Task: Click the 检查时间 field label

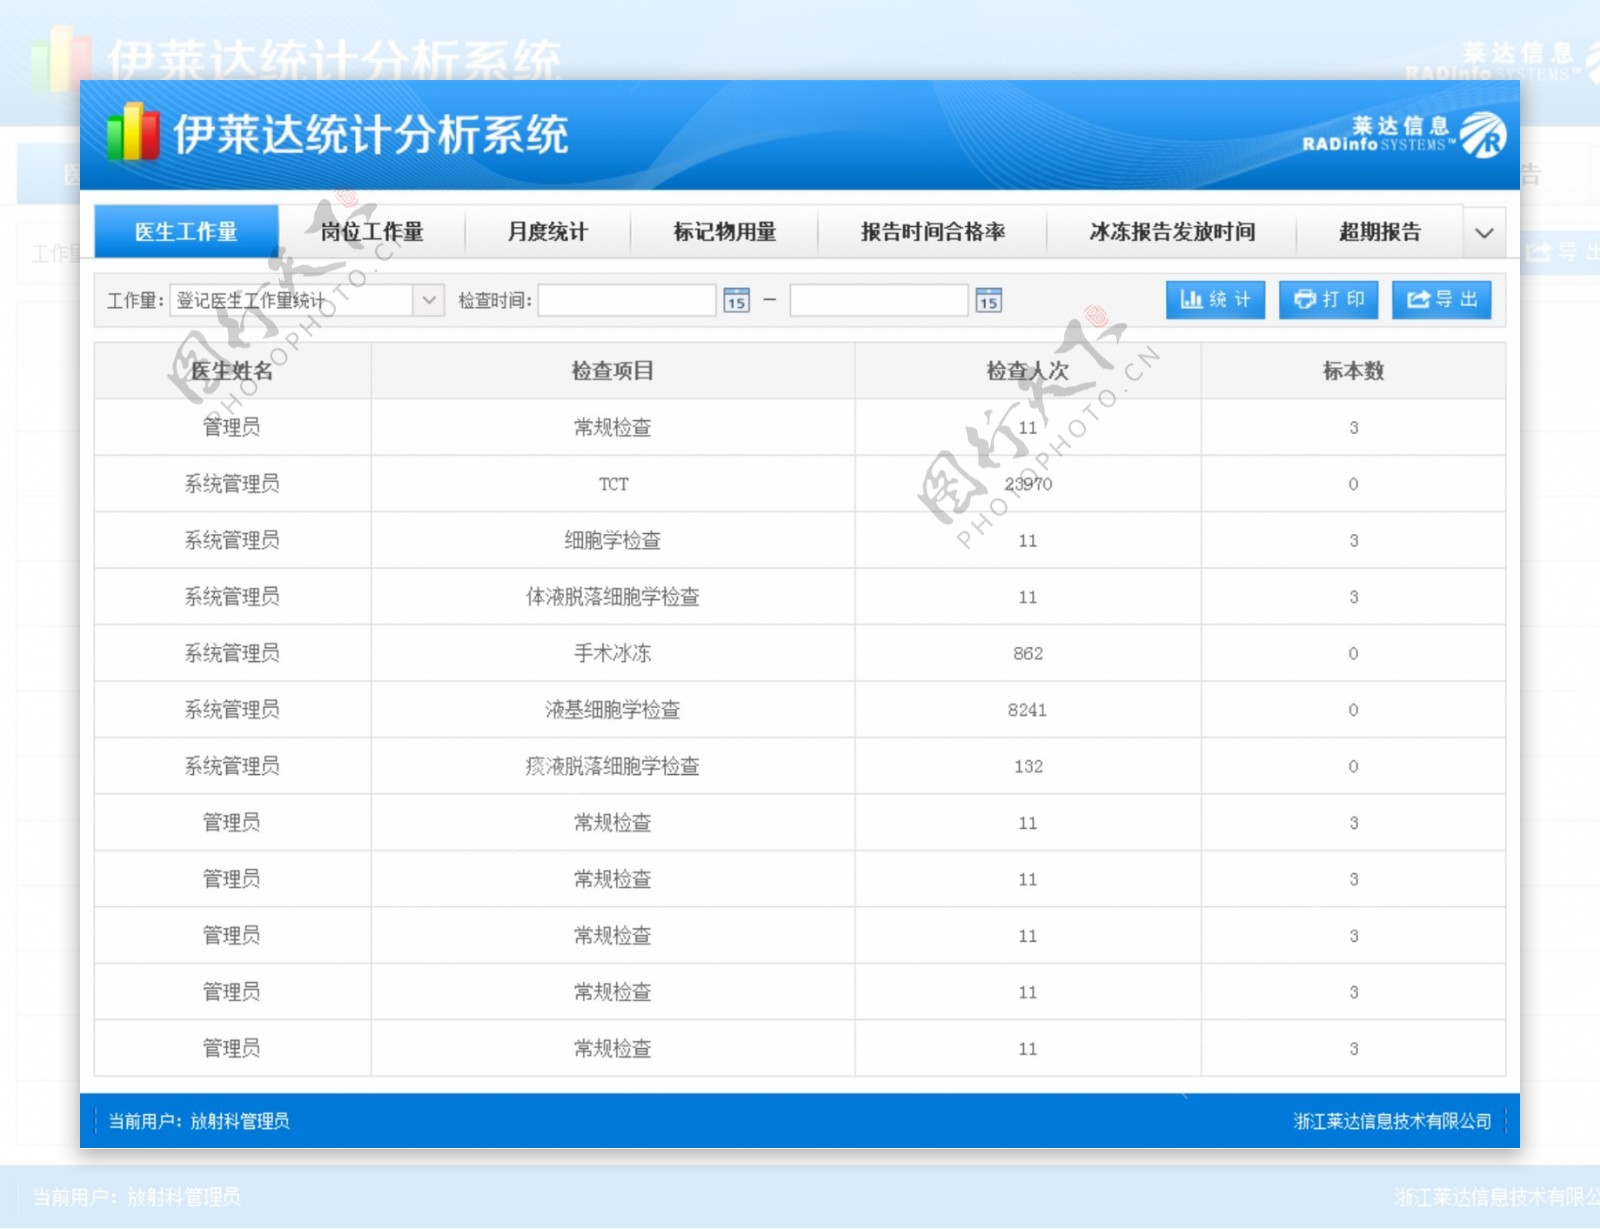Action: [x=495, y=300]
